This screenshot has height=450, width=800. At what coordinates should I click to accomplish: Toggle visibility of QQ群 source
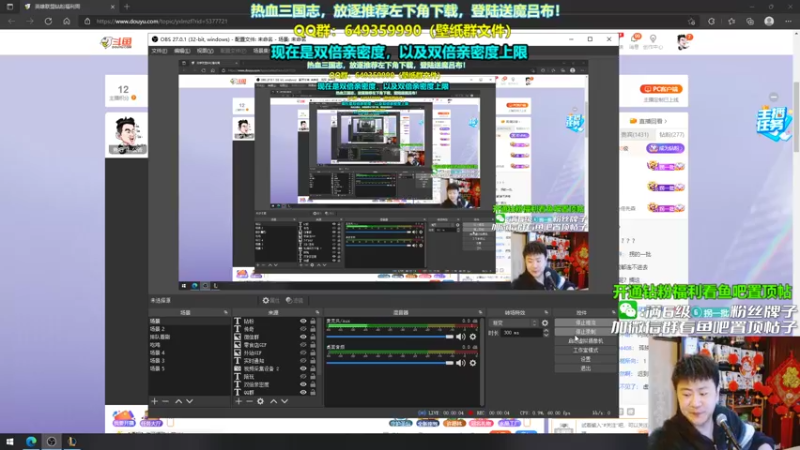point(303,392)
